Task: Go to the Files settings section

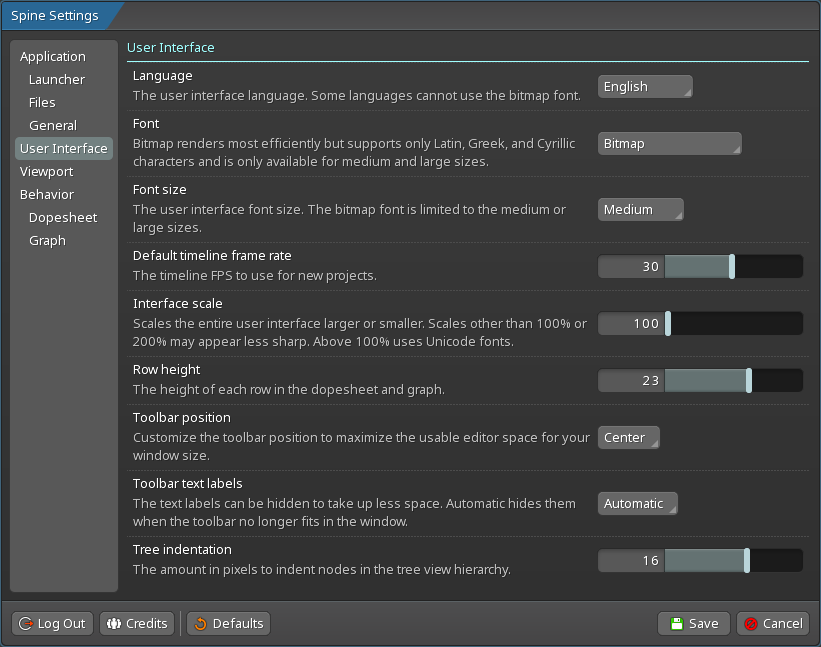Action: point(42,103)
